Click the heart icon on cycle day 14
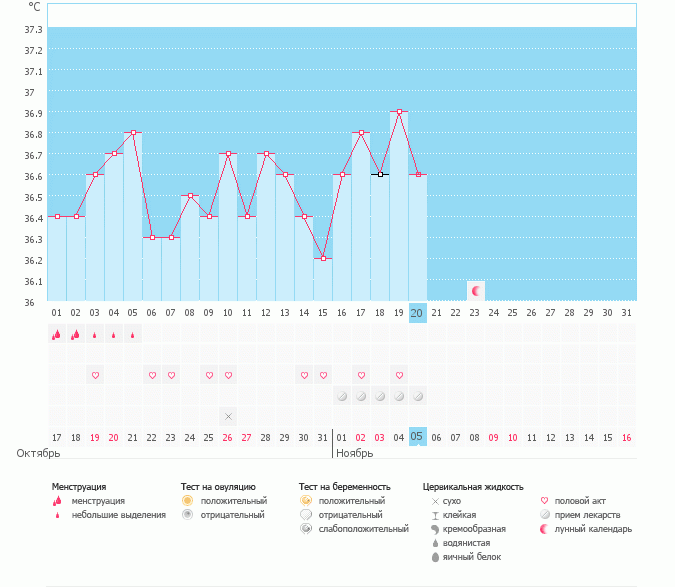The width and height of the screenshot is (675, 587). point(304,376)
